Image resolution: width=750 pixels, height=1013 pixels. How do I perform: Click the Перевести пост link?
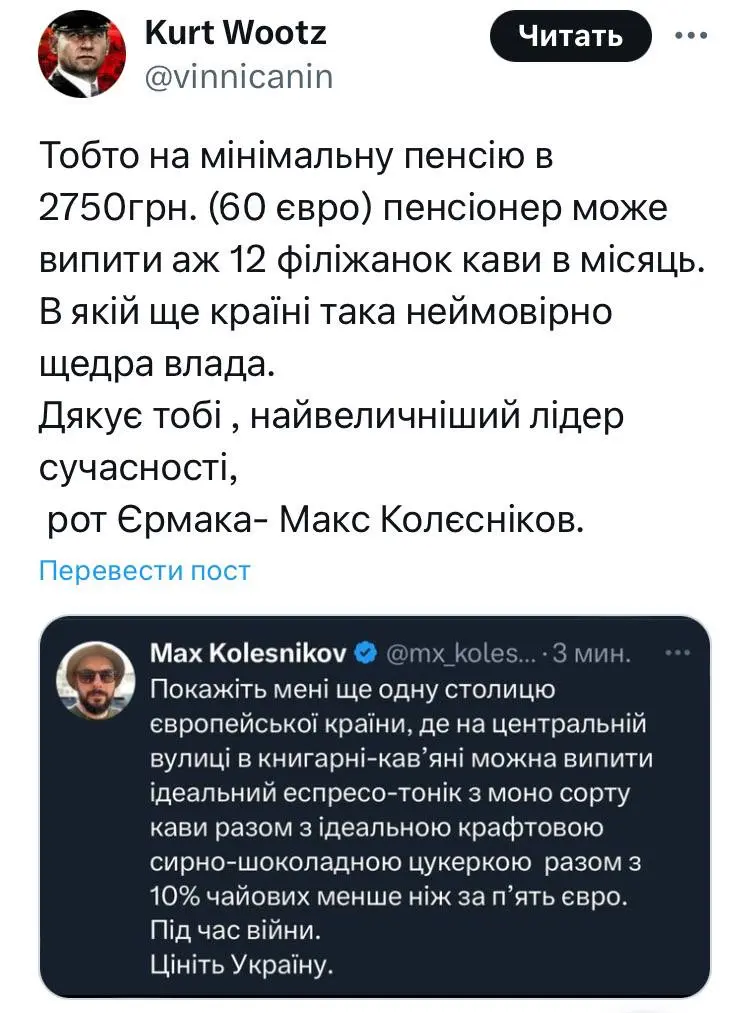point(144,571)
